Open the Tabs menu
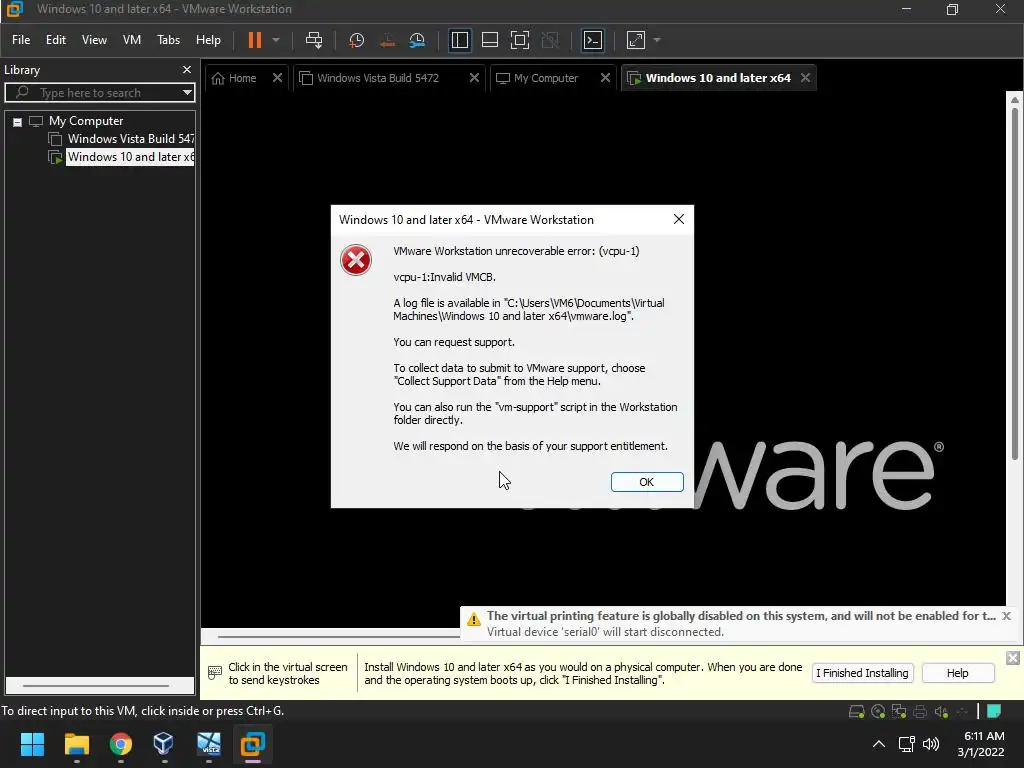The width and height of the screenshot is (1024, 768). point(168,40)
